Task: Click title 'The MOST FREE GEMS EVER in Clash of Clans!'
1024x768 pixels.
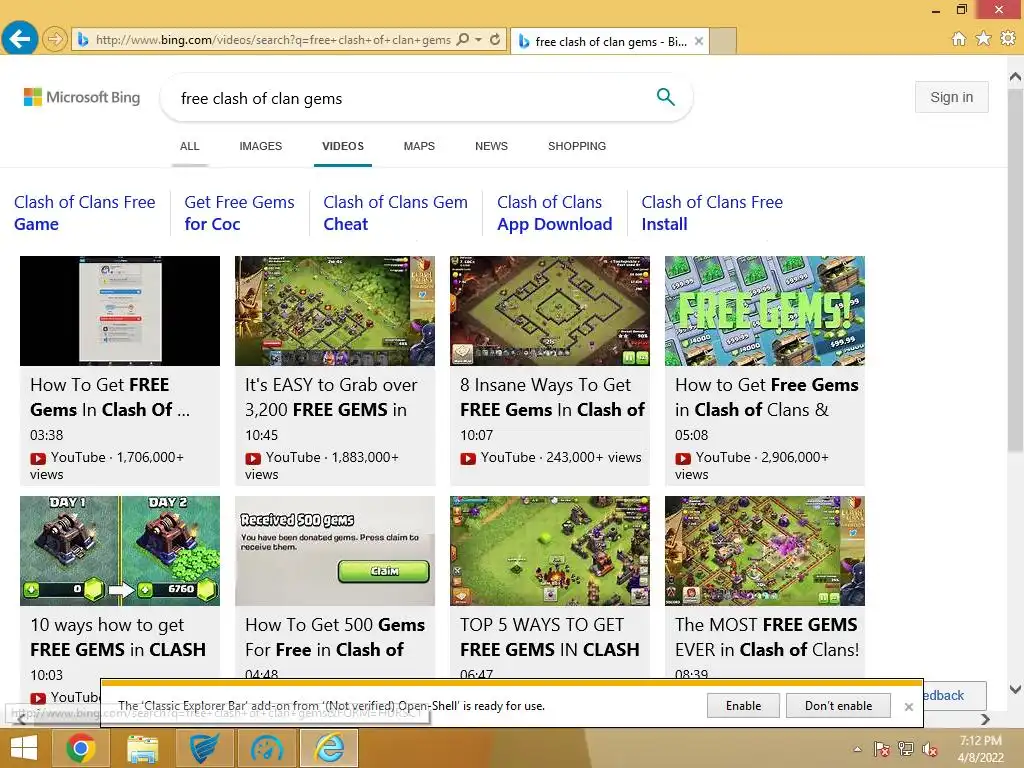Action: 767,637
